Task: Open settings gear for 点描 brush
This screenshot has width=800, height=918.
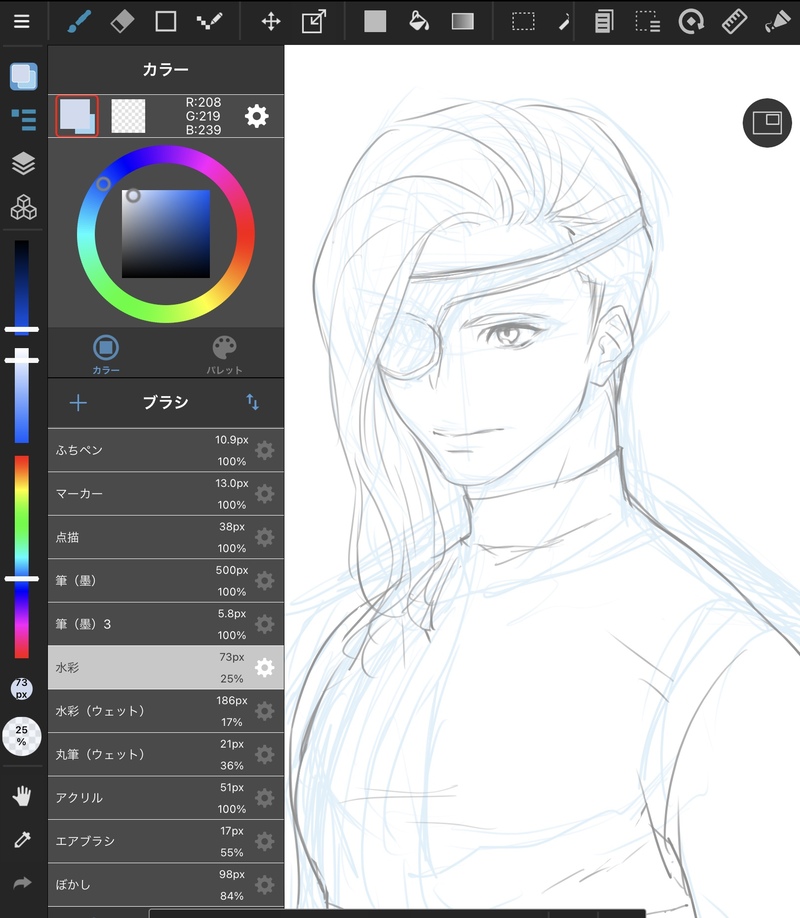Action: (x=265, y=537)
